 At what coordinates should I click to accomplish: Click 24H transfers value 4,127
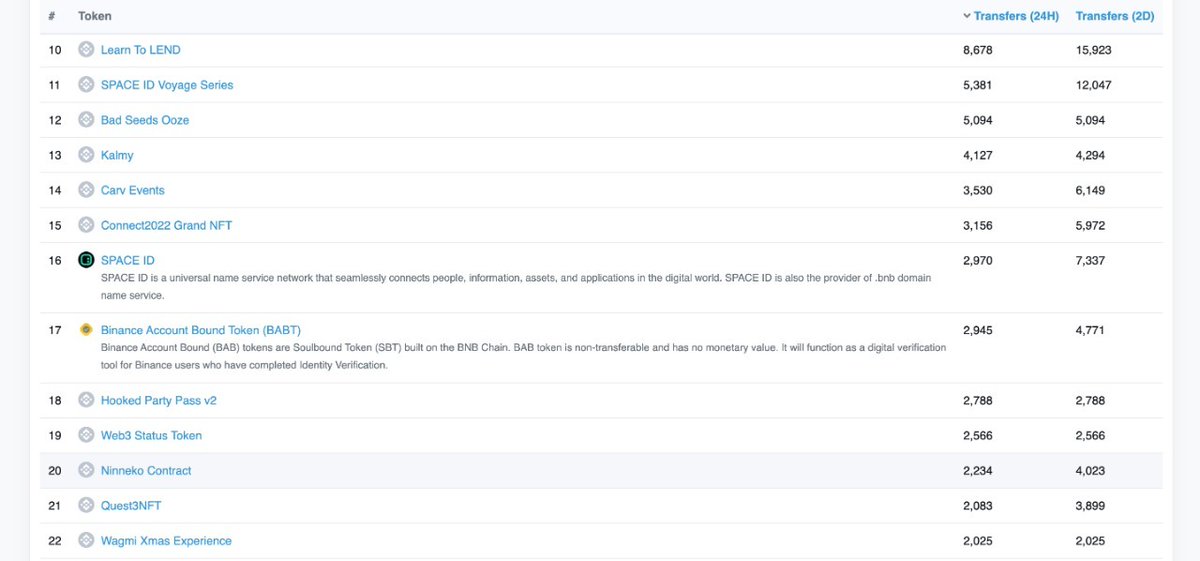tap(978, 155)
